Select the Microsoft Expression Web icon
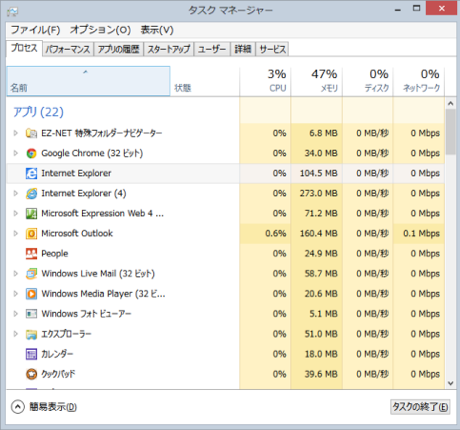 coord(31,214)
